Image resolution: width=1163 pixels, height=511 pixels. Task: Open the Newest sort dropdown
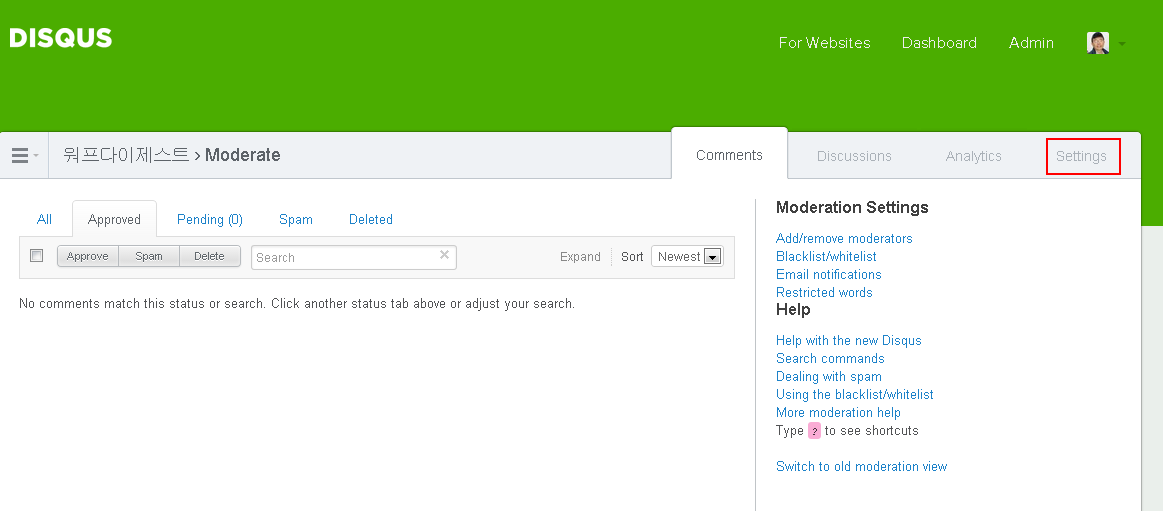(x=688, y=257)
